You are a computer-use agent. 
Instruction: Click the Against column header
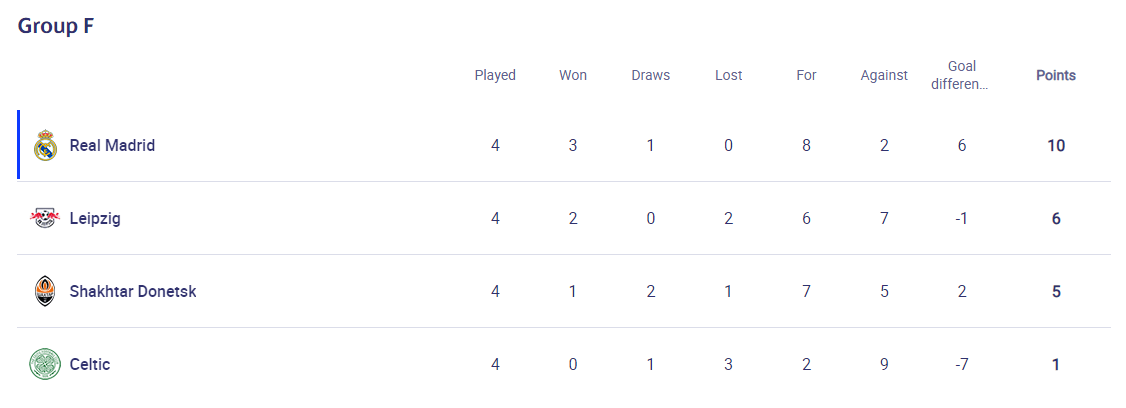point(884,75)
